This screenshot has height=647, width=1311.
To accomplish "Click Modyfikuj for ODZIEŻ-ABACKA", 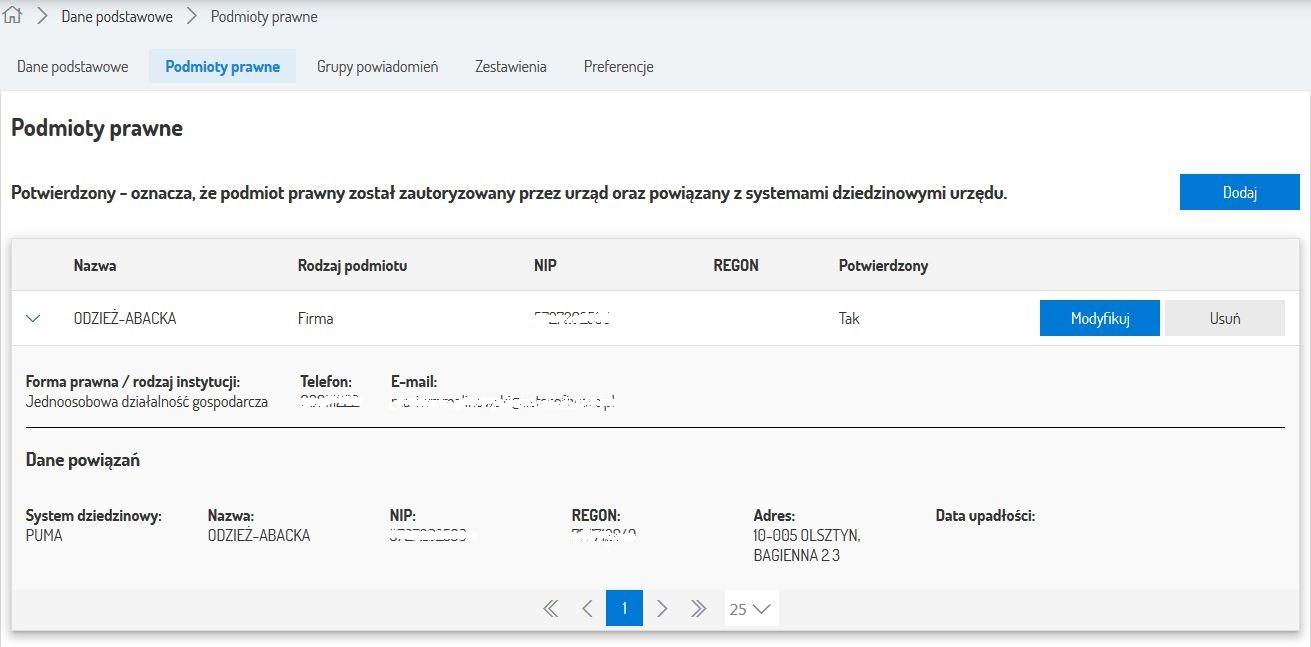I will pos(1099,319).
